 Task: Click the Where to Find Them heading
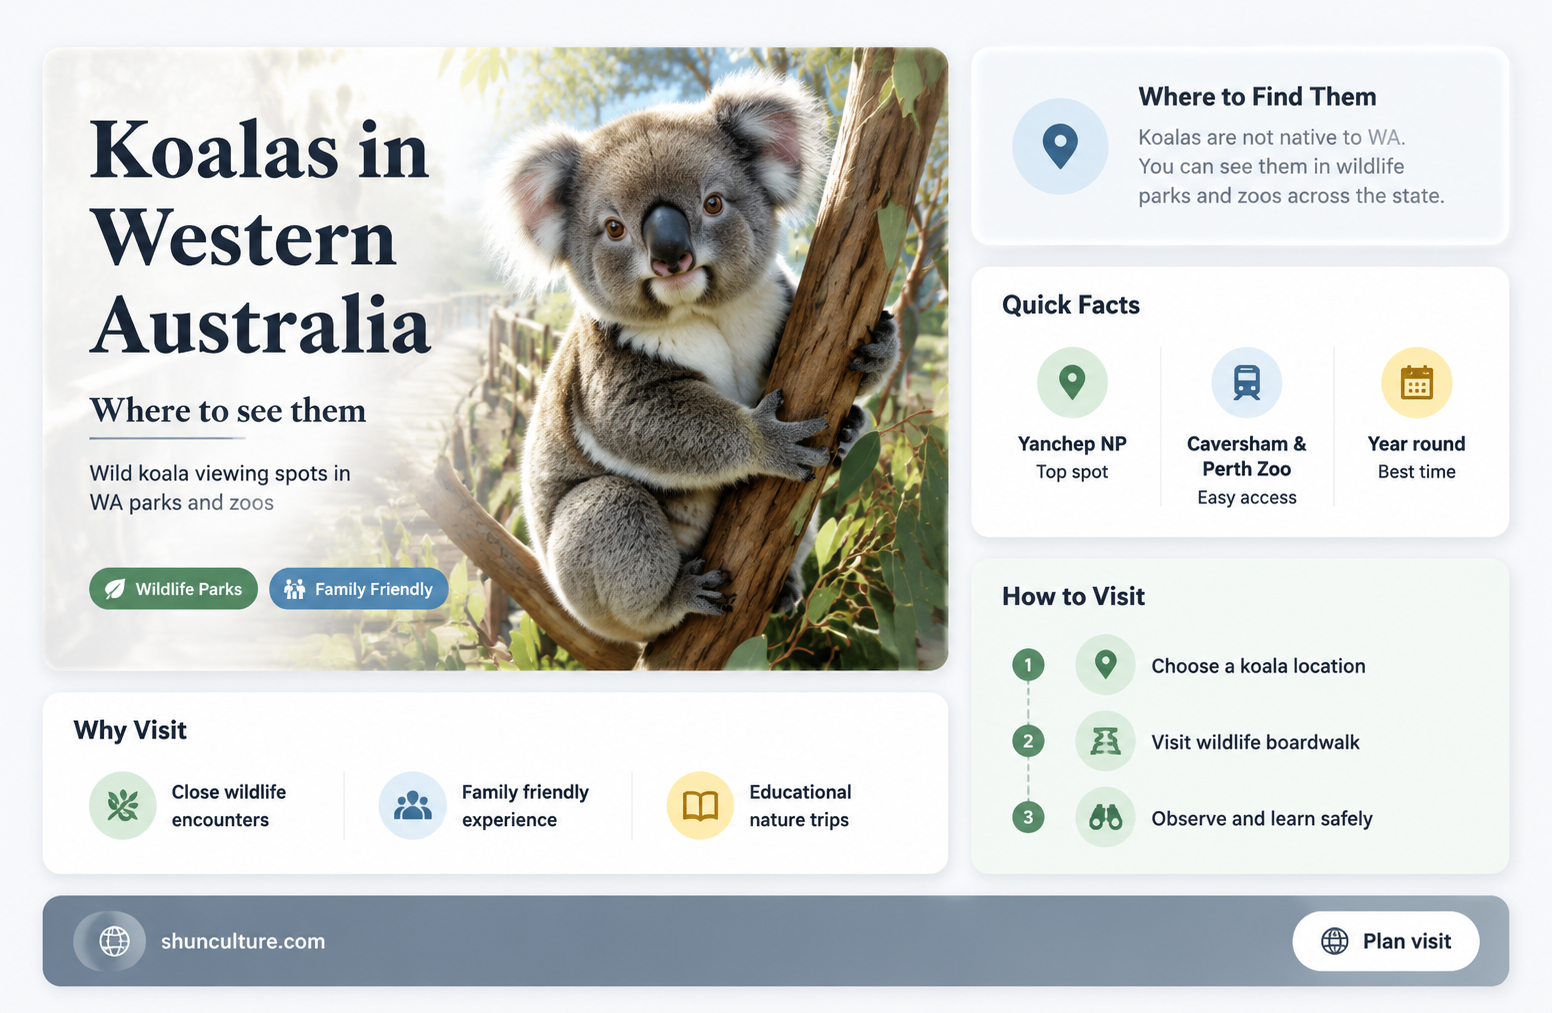[1257, 97]
